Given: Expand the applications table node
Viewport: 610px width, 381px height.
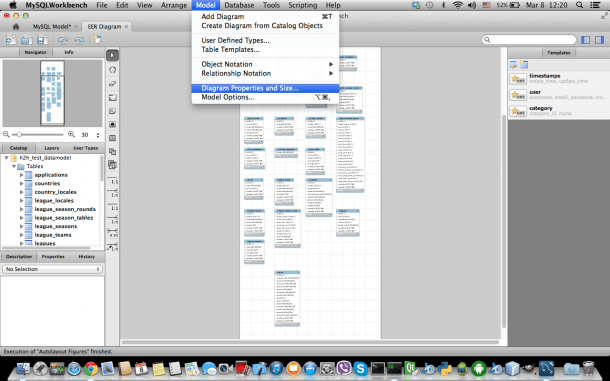Looking at the screenshot, I should [x=21, y=175].
